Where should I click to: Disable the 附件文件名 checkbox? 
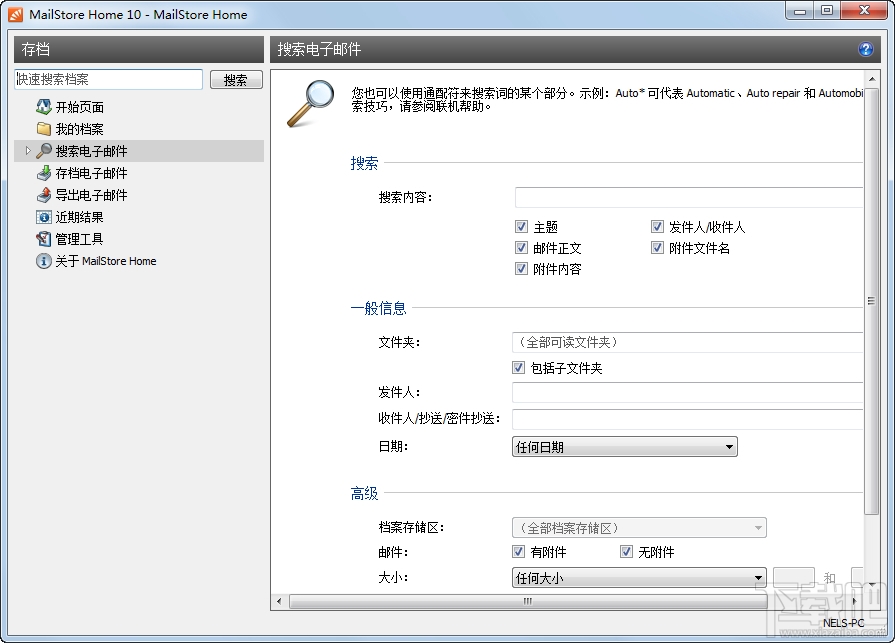(657, 247)
